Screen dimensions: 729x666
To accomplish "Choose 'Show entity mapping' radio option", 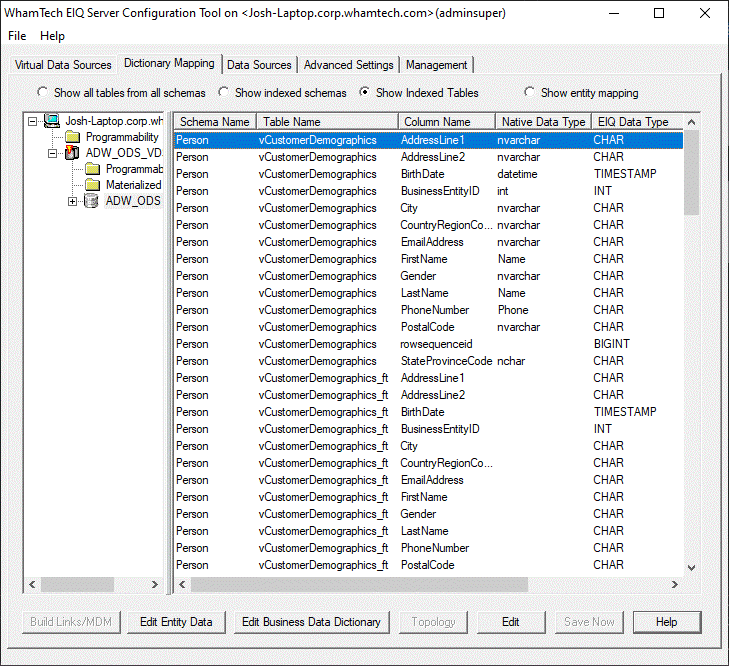I will coord(529,93).
